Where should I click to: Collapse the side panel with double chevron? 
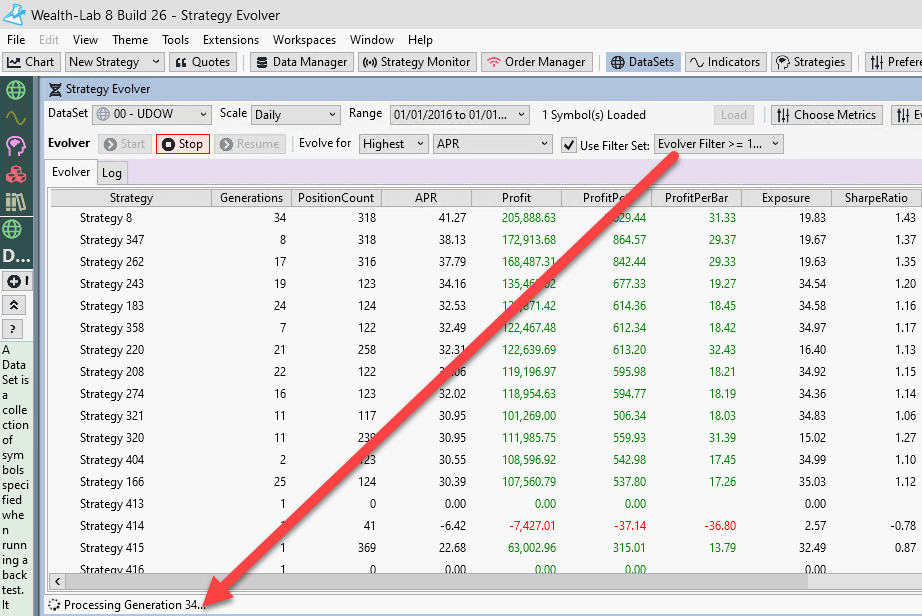(14, 305)
